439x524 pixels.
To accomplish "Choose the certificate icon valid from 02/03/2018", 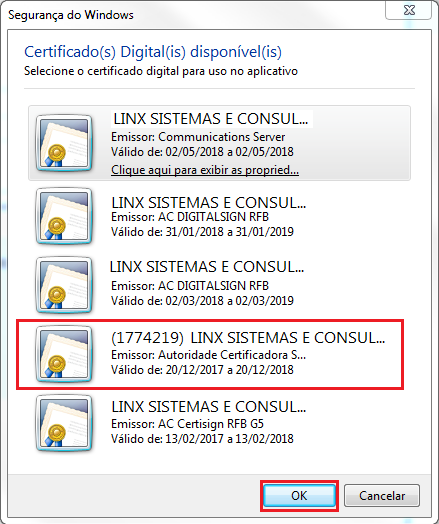I will pyautogui.click(x=63, y=285).
